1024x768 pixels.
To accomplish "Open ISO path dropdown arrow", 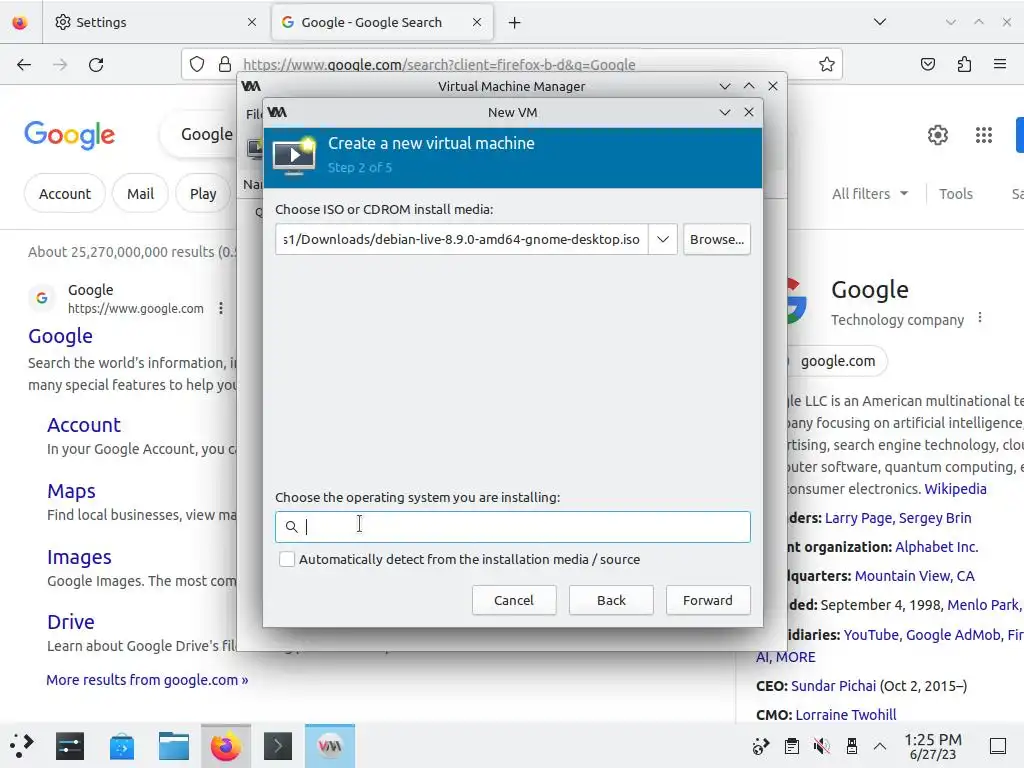I will (663, 240).
